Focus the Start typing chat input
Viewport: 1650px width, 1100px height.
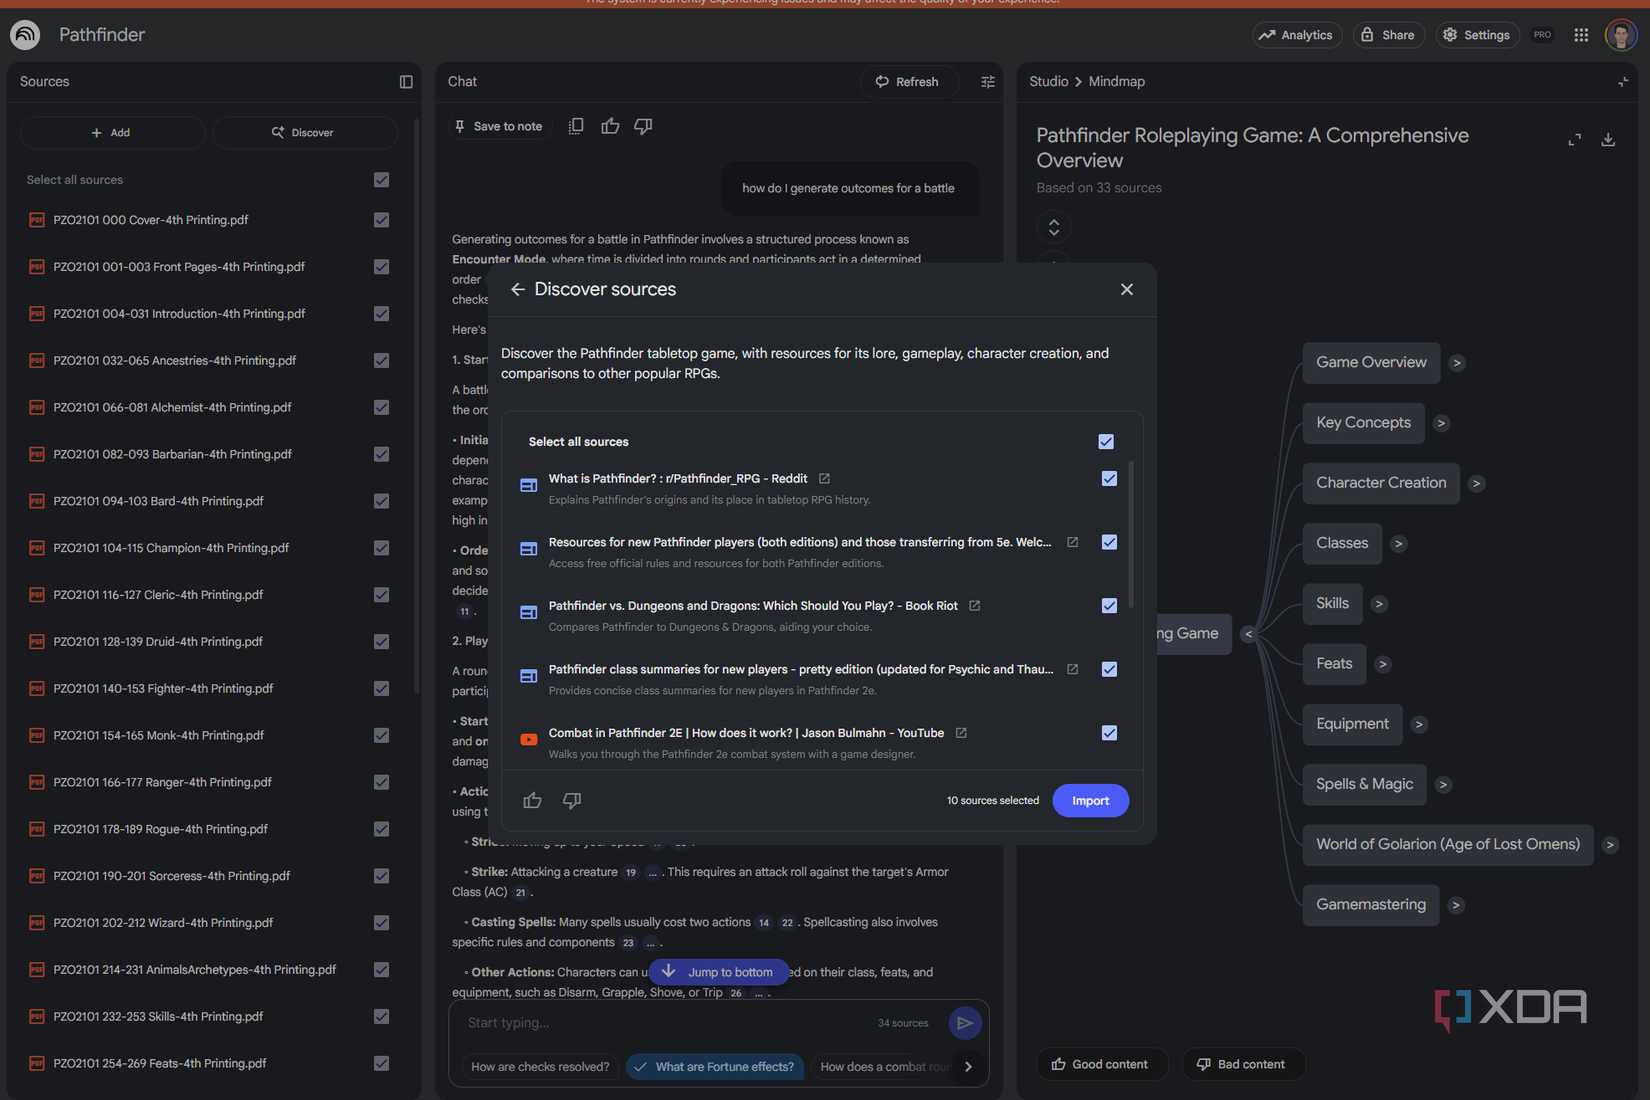pos(665,1023)
